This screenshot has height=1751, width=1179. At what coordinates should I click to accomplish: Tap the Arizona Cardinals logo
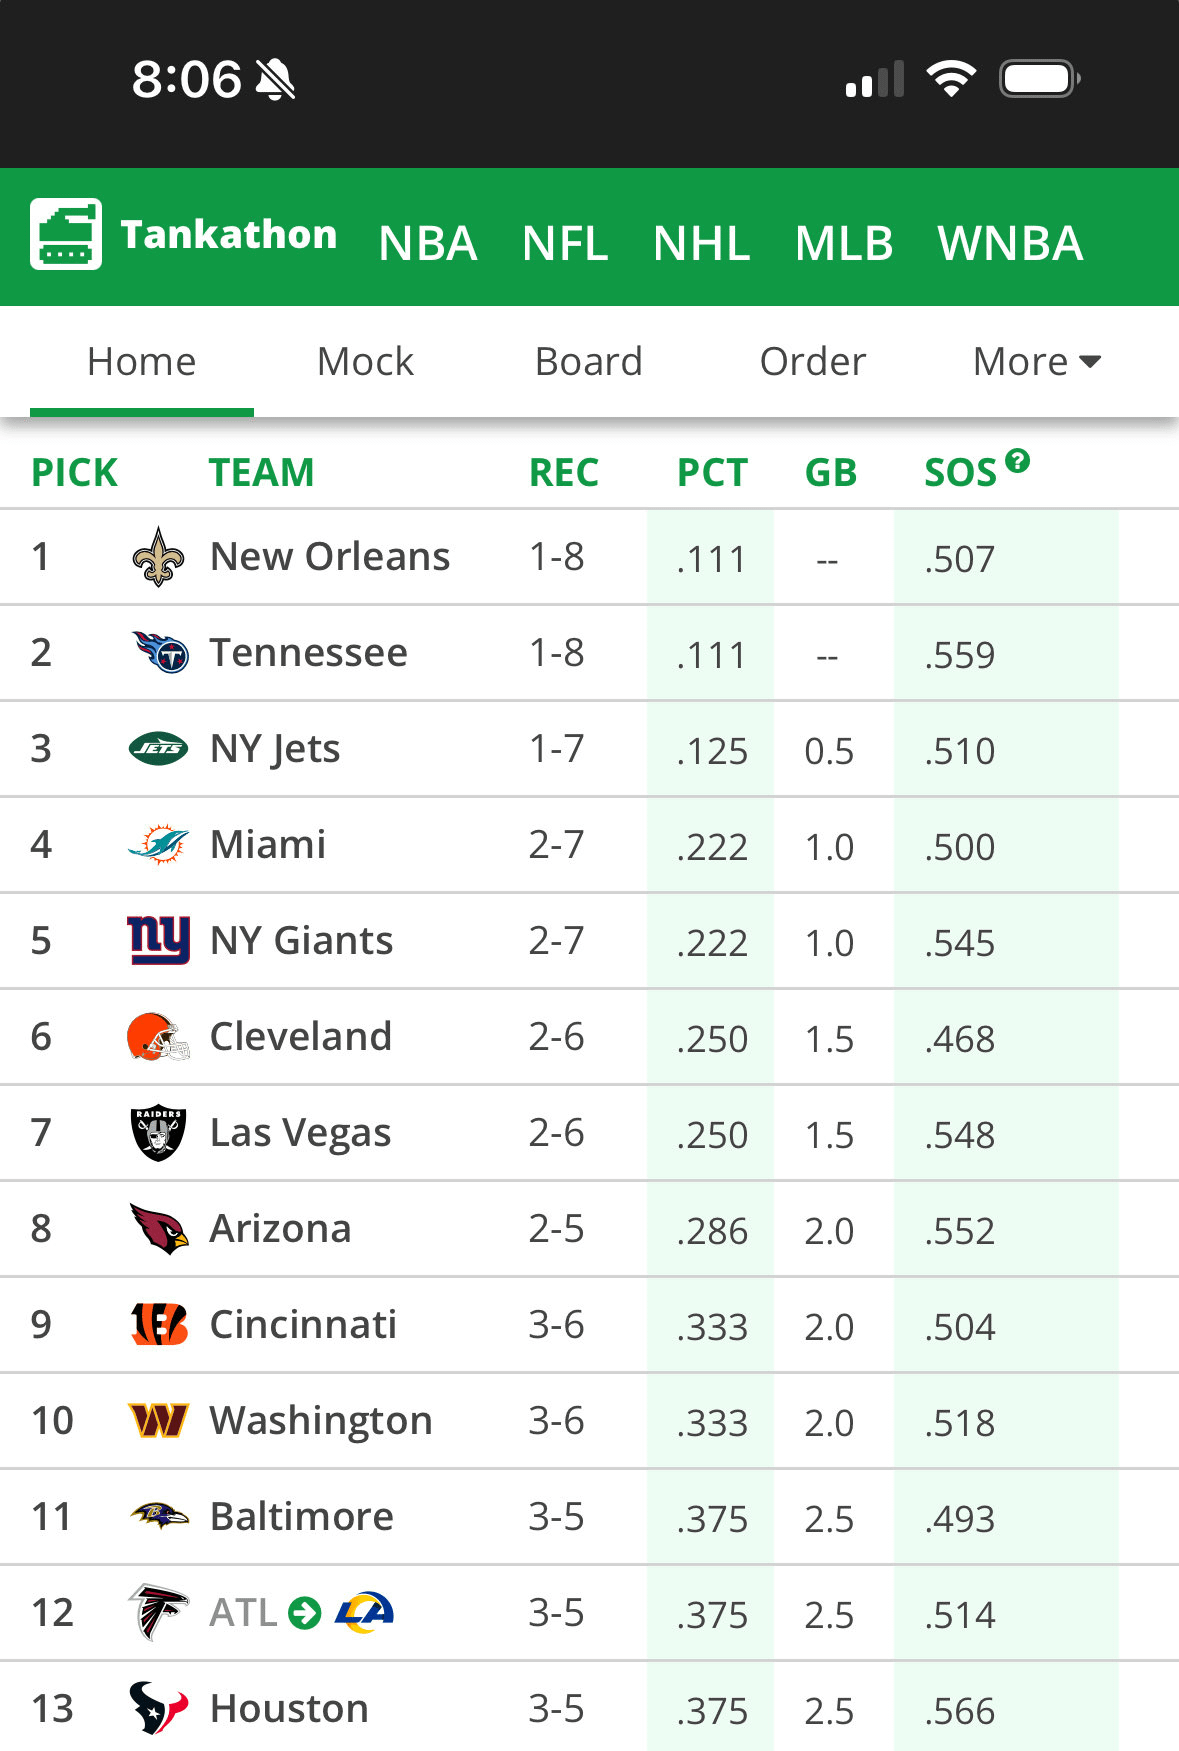pos(158,1229)
